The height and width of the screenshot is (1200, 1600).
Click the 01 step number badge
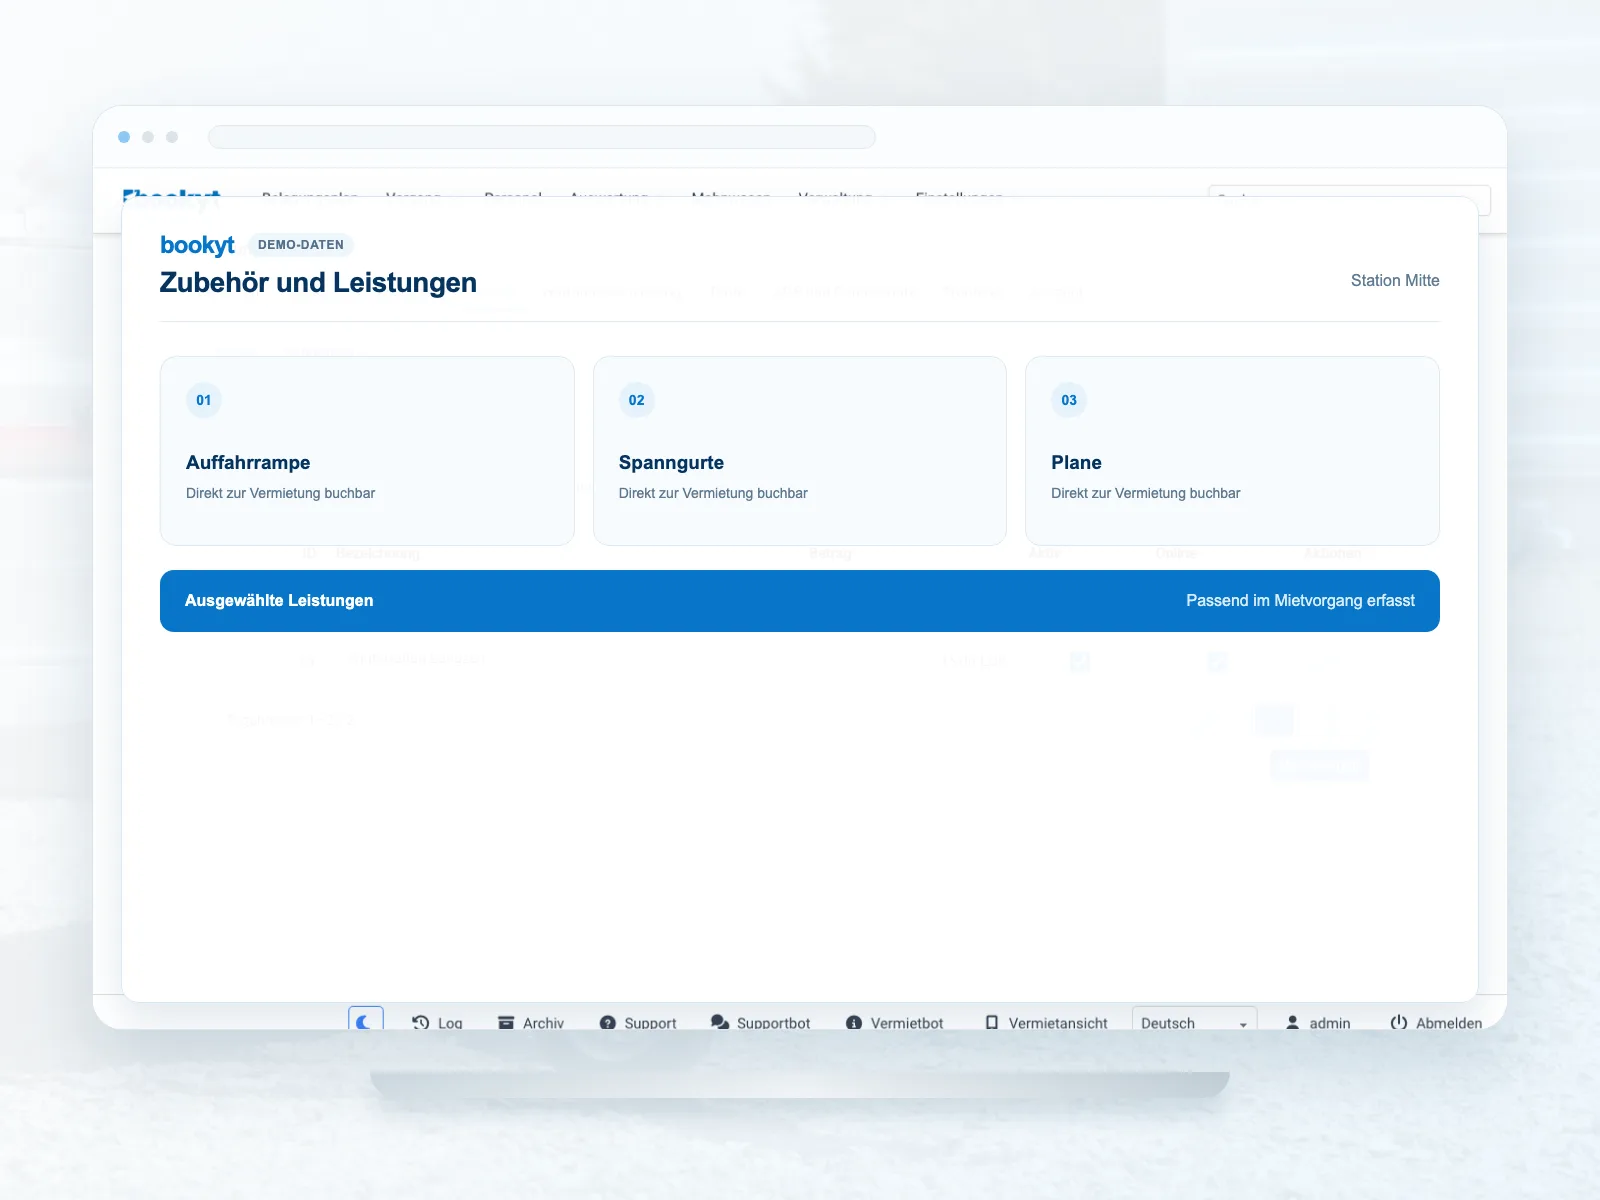[204, 400]
